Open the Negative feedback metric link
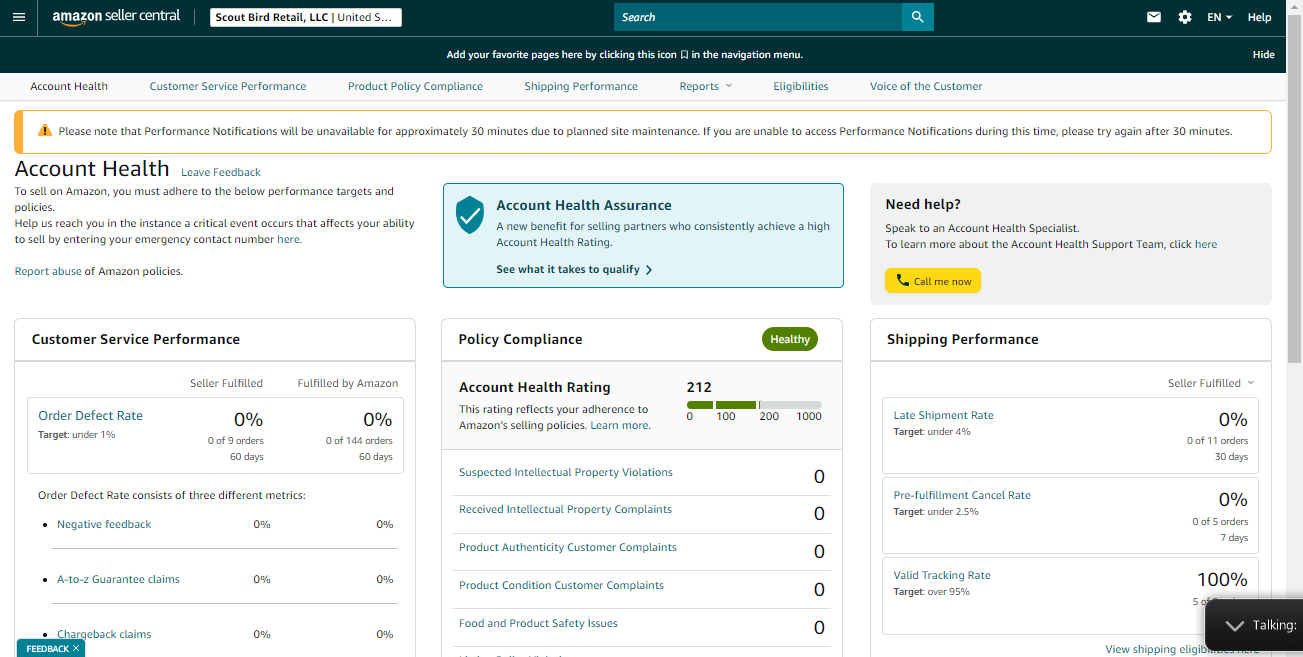Image resolution: width=1303 pixels, height=657 pixels. 104,524
